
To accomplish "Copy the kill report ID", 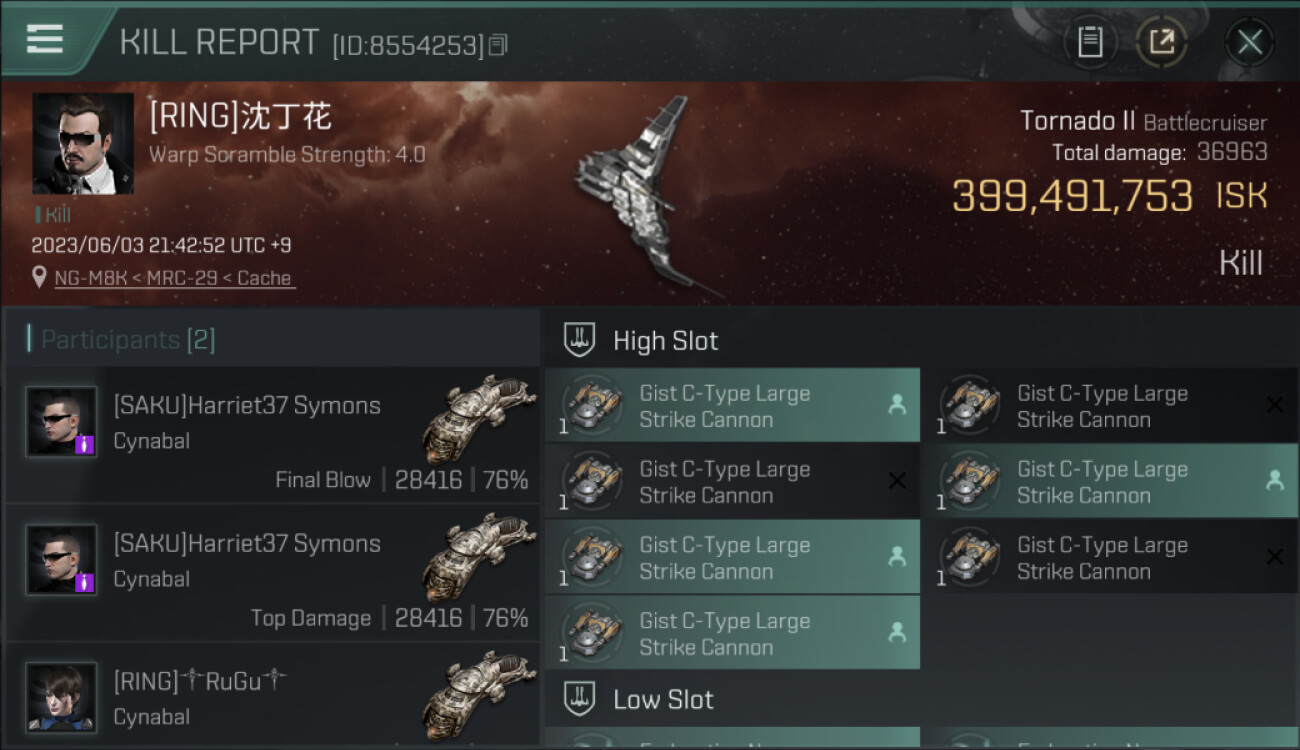I will coord(498,45).
